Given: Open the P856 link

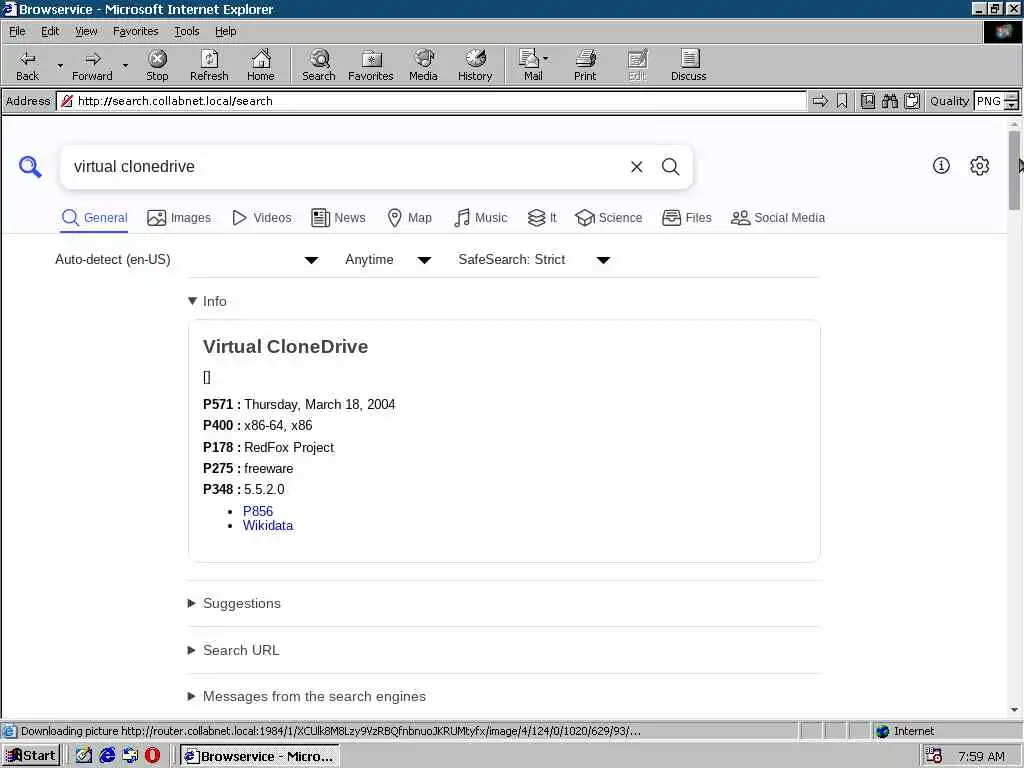Looking at the screenshot, I should coord(258,511).
